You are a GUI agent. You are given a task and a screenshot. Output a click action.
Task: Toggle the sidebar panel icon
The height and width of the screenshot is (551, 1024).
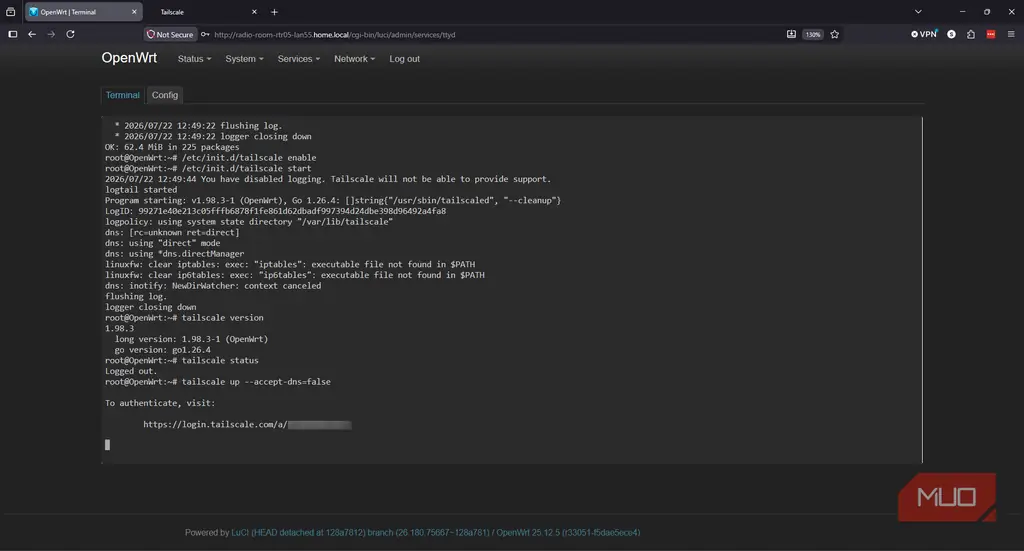click(x=12, y=34)
